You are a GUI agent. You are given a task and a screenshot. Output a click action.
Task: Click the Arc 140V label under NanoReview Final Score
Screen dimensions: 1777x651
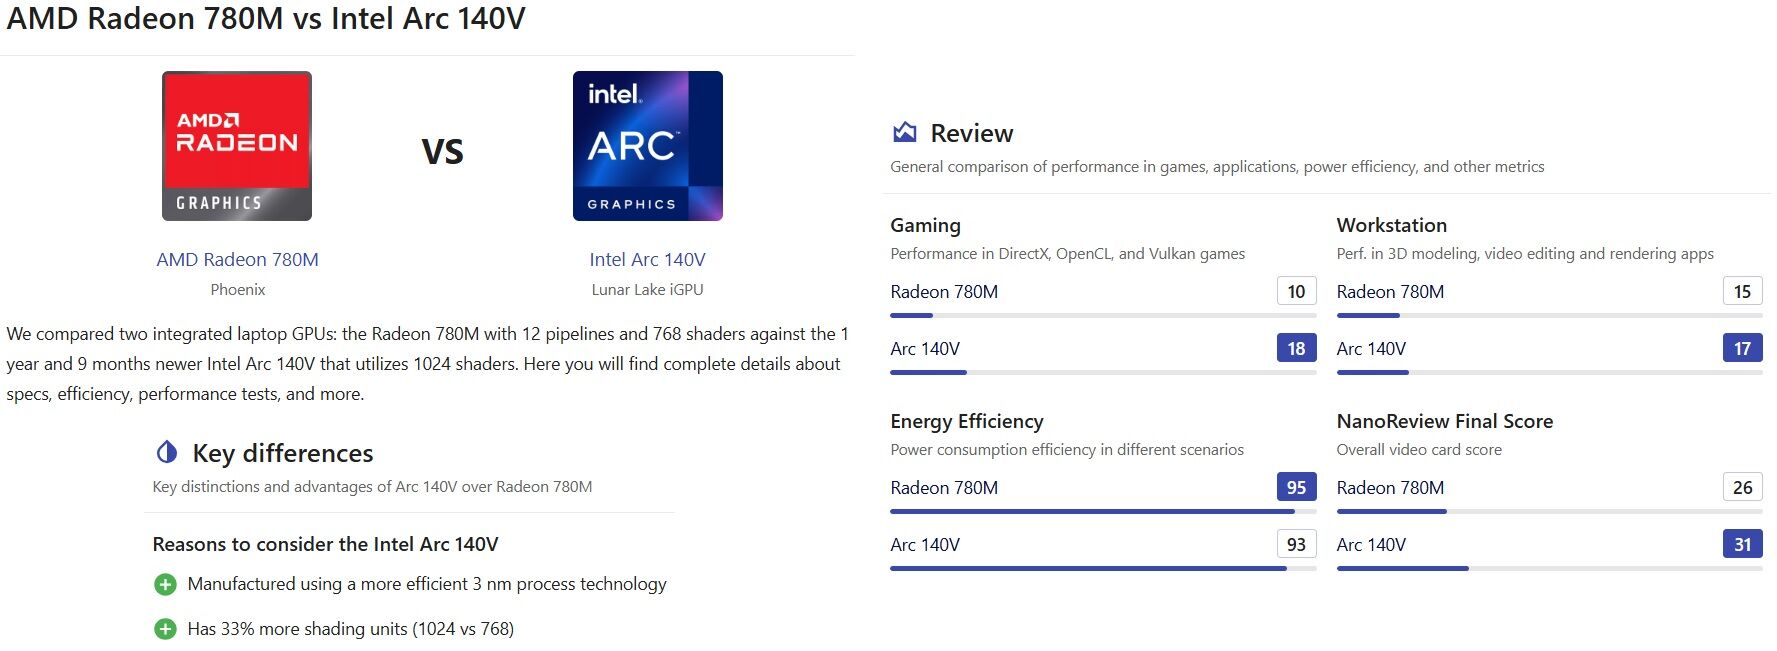click(x=1371, y=545)
